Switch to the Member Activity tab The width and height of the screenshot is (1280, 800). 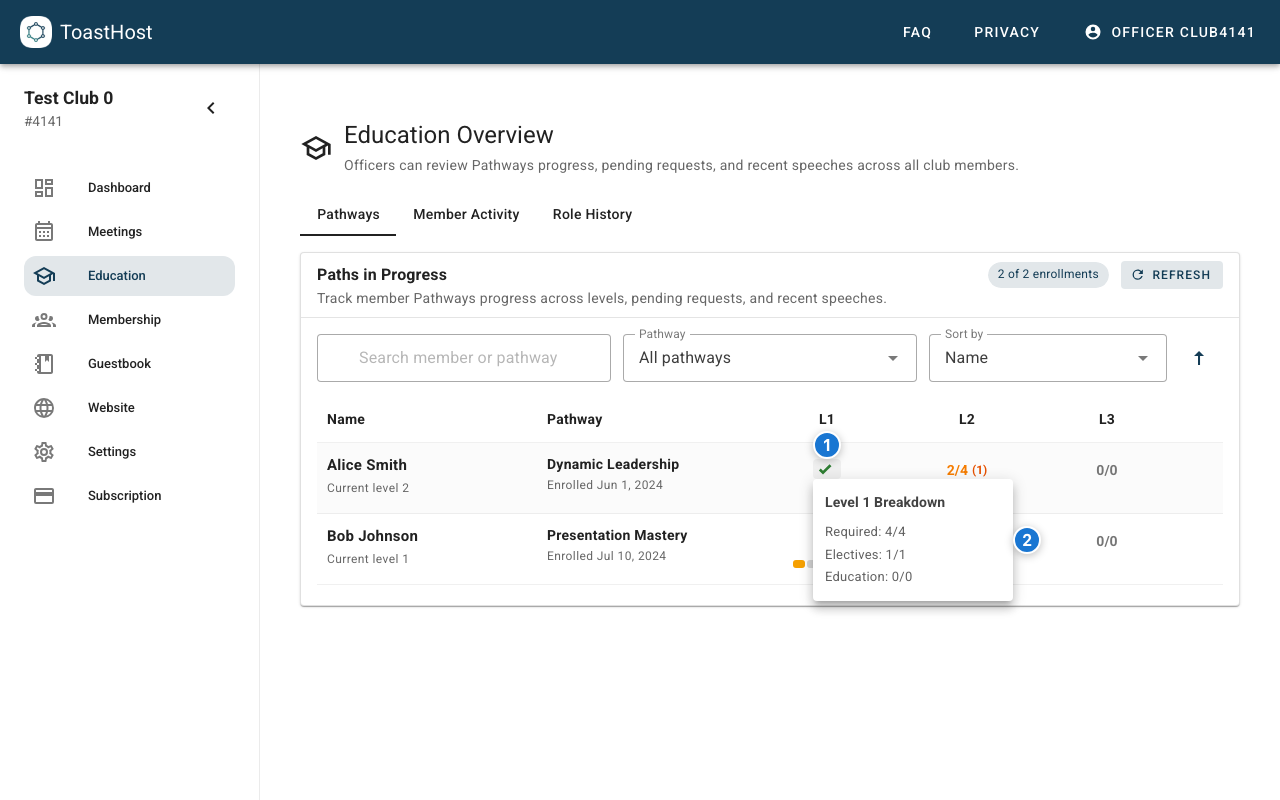pyautogui.click(x=466, y=214)
